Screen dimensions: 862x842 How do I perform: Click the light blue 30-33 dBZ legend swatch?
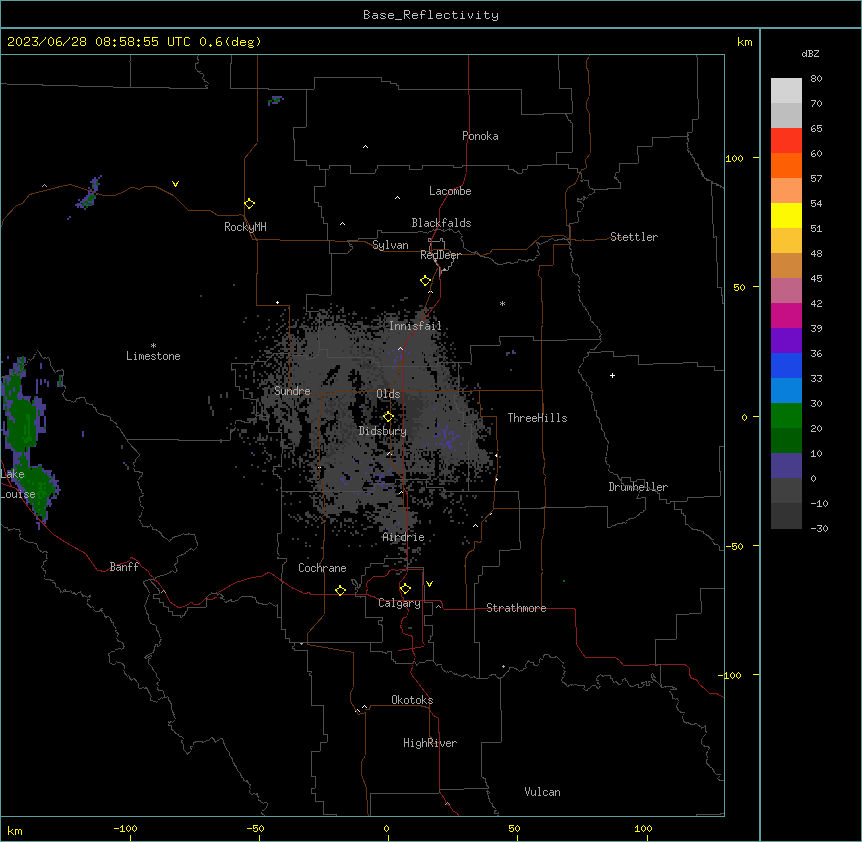pos(786,390)
